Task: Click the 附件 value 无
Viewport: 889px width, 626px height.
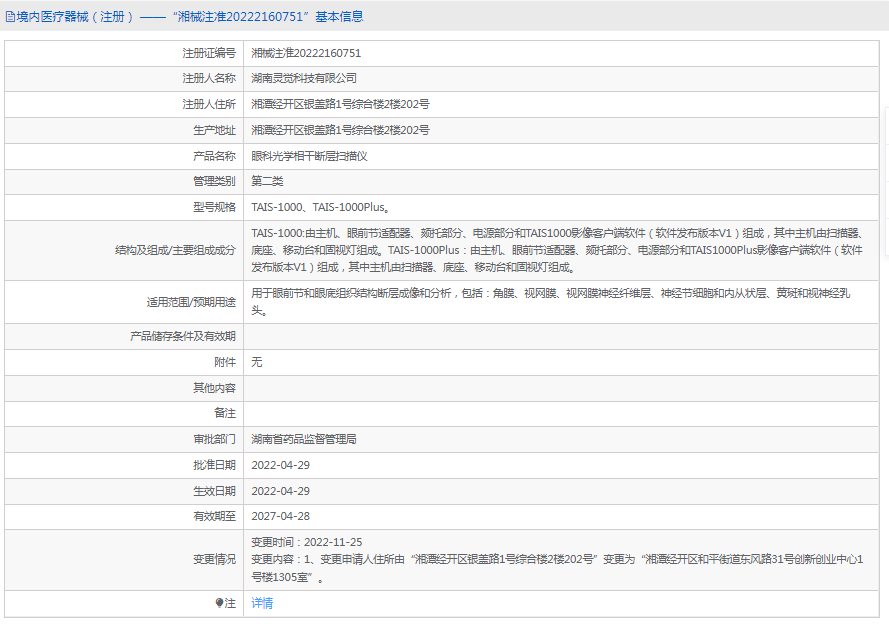Action: coord(257,361)
